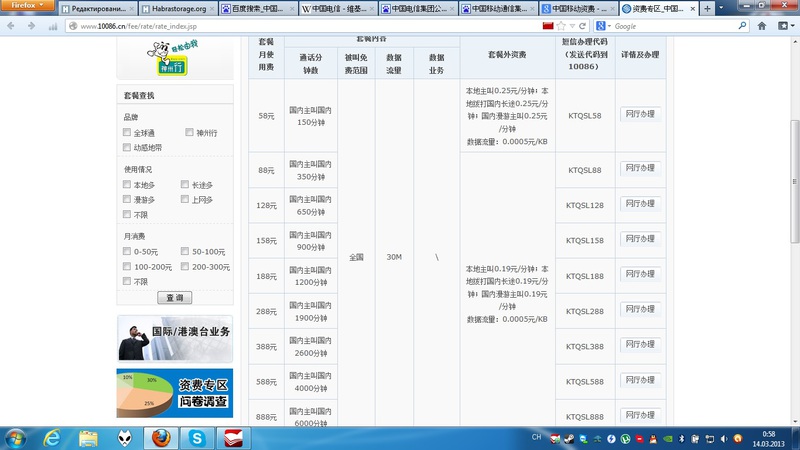
Task: Tick the 长途多 usage checkbox
Action: click(x=185, y=184)
